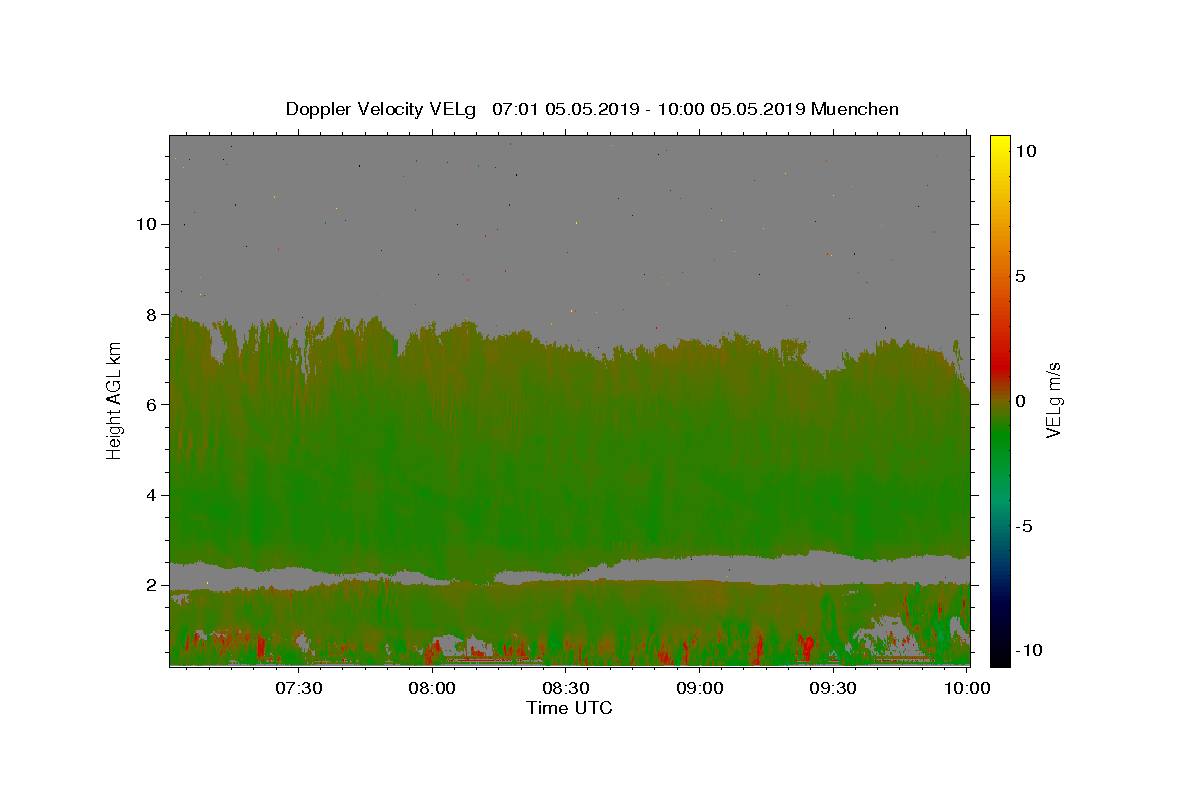Click the "Time UTC" axis label
Viewport: 1200px width, 800px height.
click(569, 708)
